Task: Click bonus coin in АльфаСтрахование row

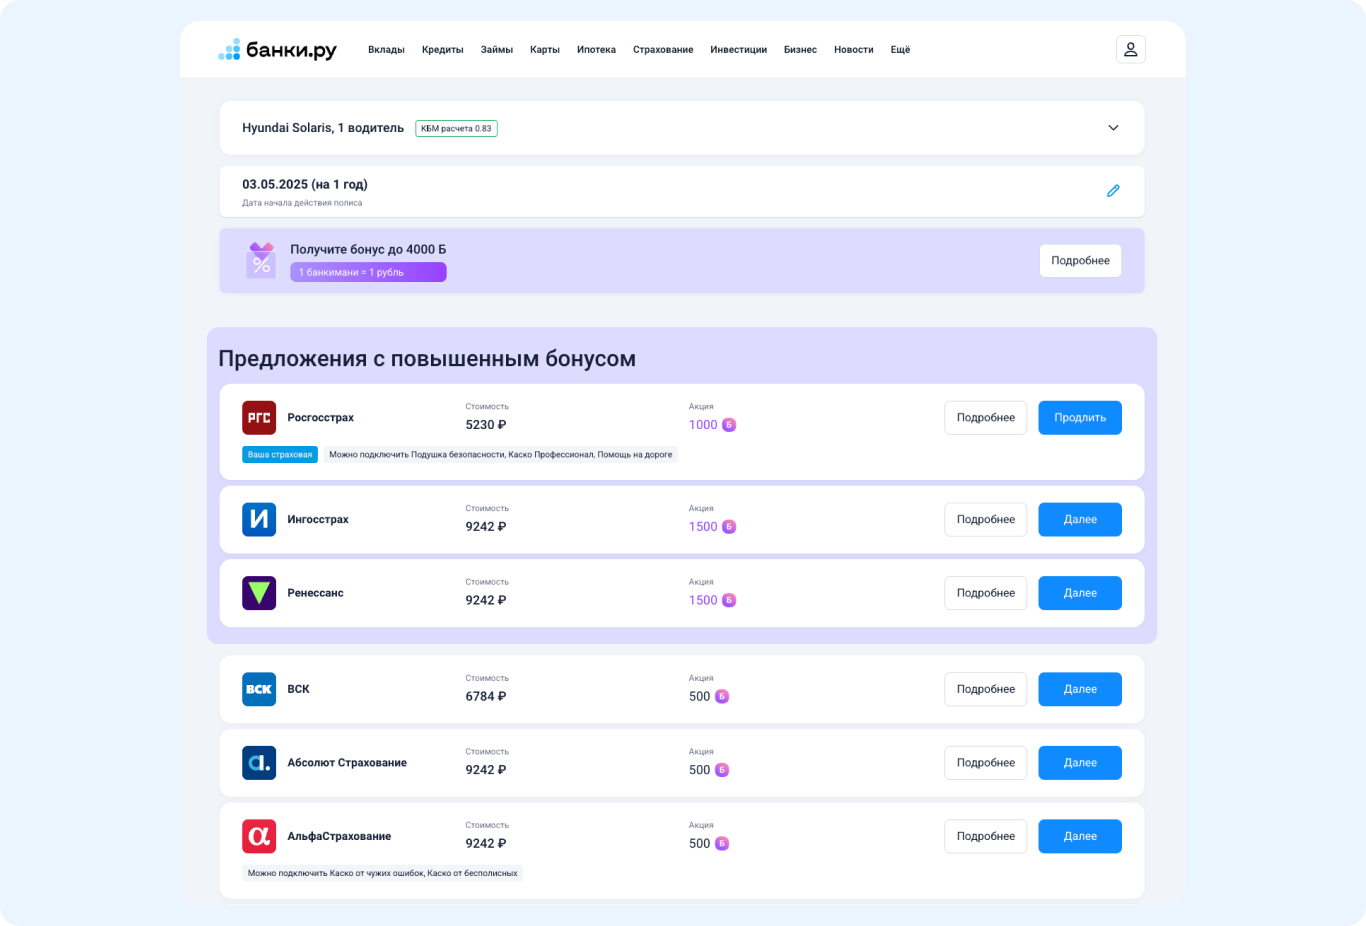Action: 722,843
